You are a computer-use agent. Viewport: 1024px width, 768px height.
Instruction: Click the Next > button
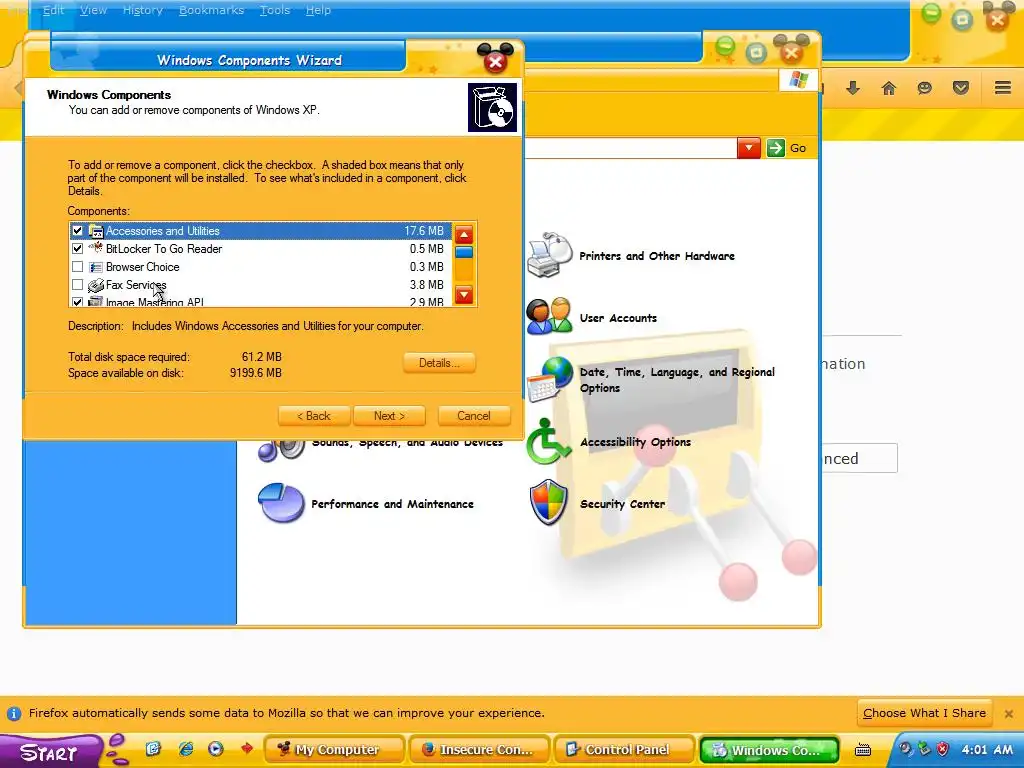389,416
